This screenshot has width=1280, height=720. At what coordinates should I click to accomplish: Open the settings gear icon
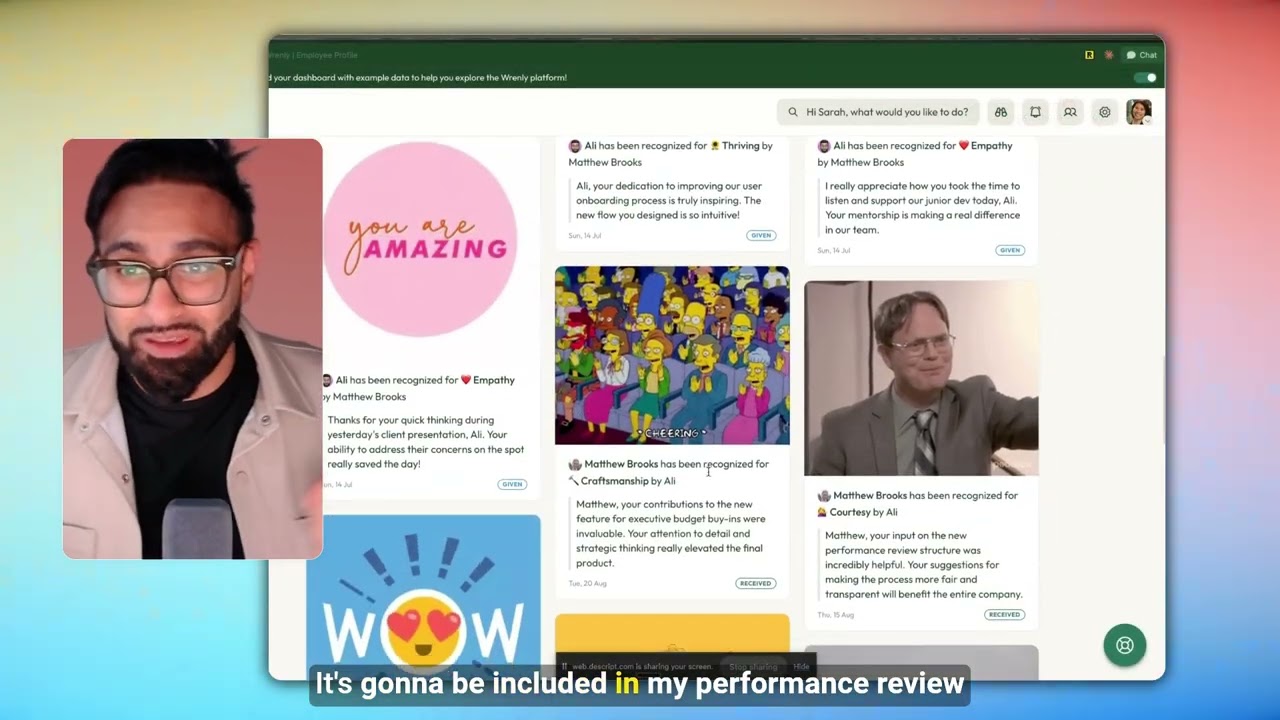[1105, 112]
